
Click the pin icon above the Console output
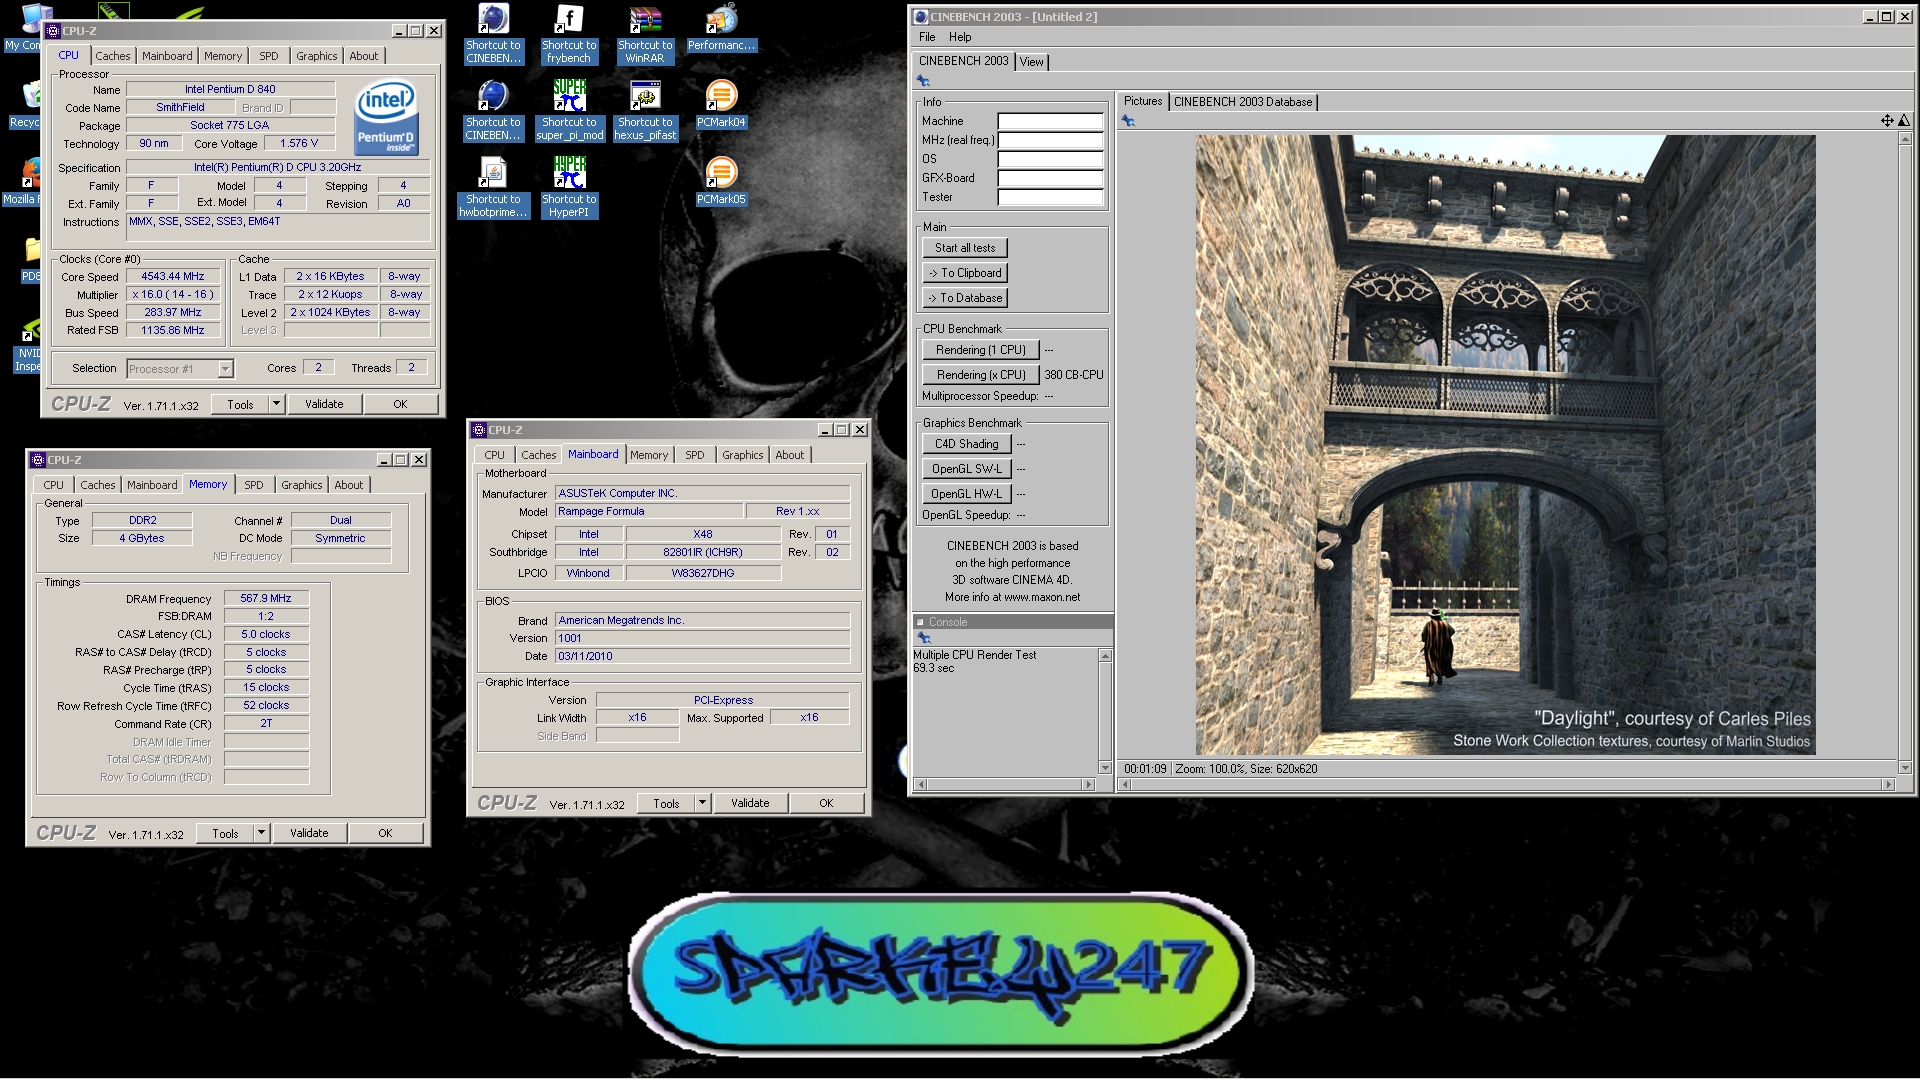tap(923, 638)
